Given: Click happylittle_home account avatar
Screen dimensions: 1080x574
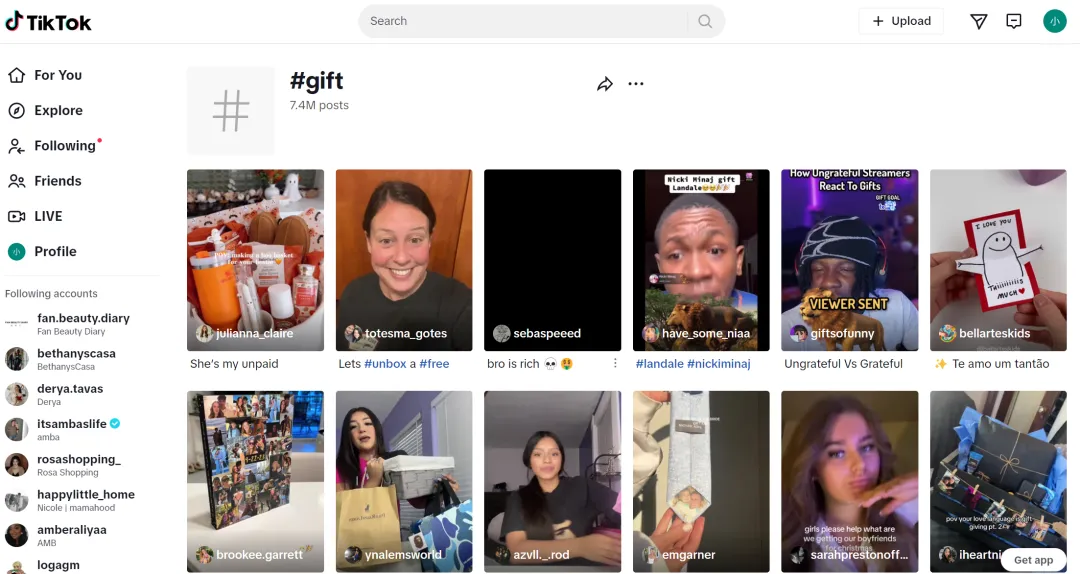Looking at the screenshot, I should (17, 500).
